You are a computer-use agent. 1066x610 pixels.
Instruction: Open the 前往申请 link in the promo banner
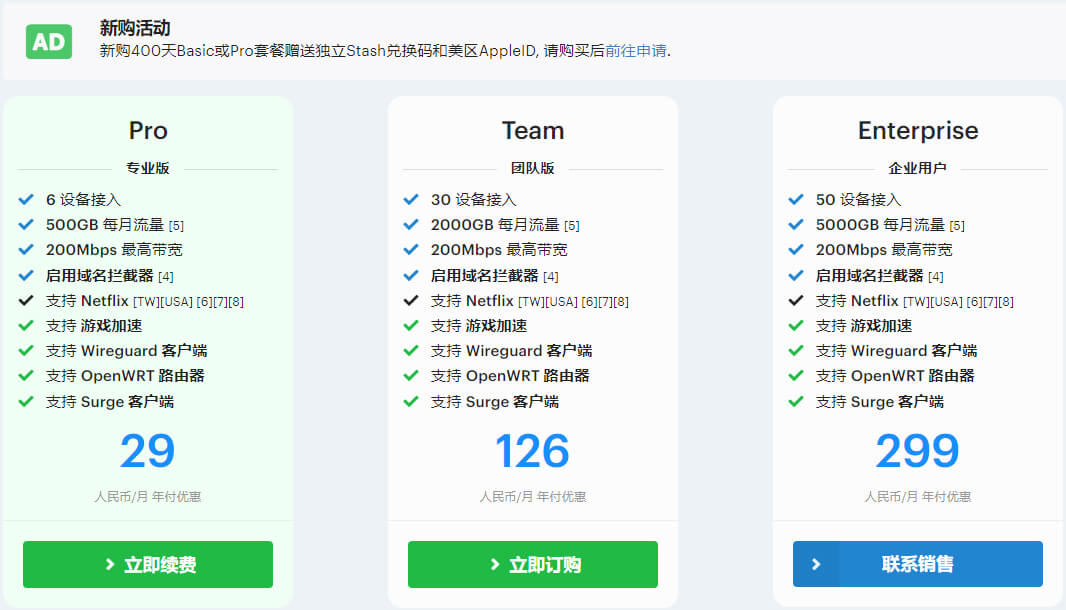[x=635, y=51]
